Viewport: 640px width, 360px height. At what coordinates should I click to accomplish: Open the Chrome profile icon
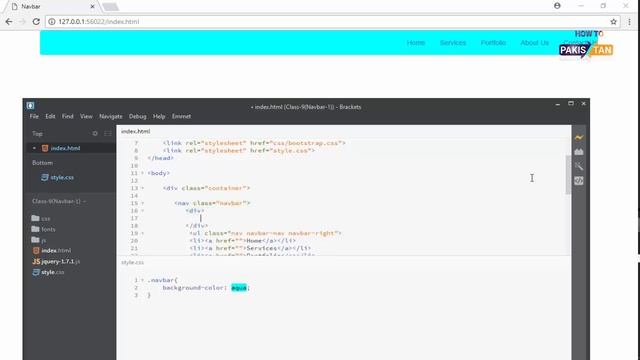click(557, 6)
